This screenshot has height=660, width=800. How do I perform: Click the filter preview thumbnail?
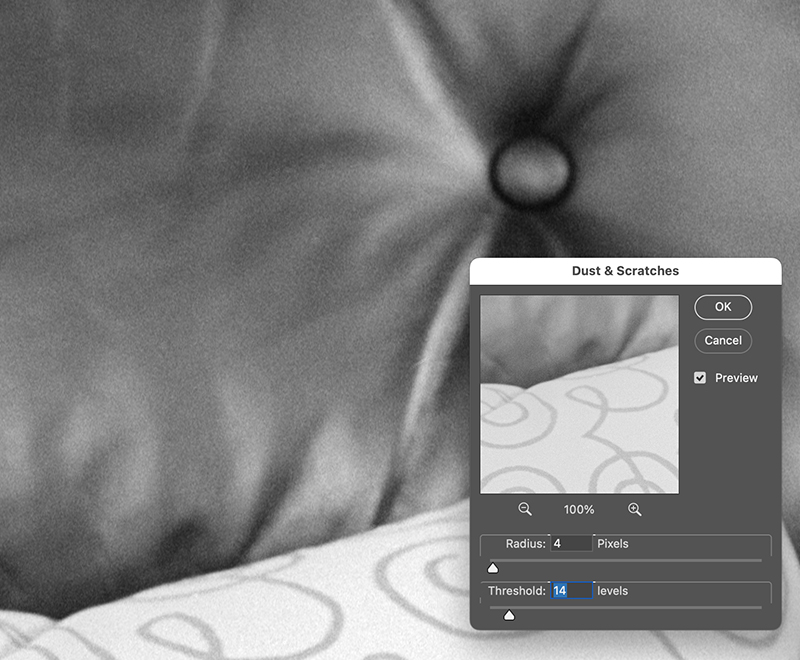pyautogui.click(x=579, y=394)
